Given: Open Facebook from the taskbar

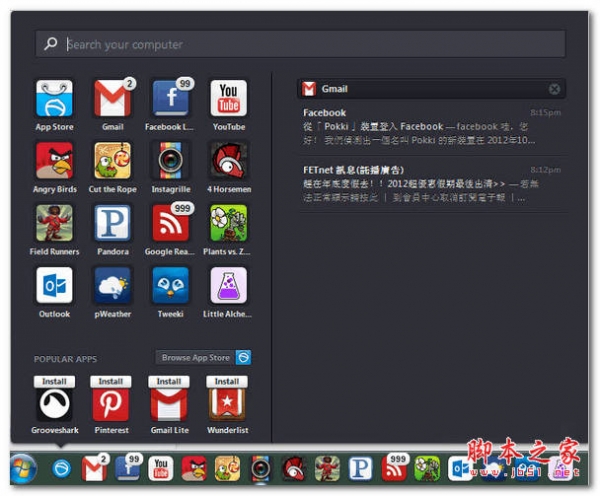Looking at the screenshot, I should [128, 469].
